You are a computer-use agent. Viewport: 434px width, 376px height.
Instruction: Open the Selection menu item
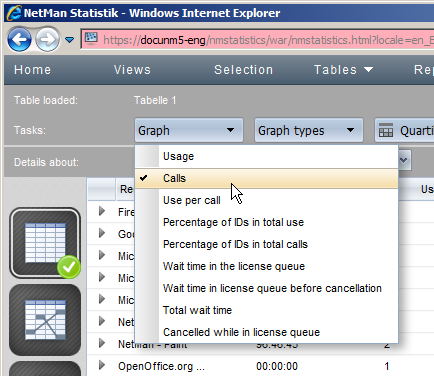[244, 70]
